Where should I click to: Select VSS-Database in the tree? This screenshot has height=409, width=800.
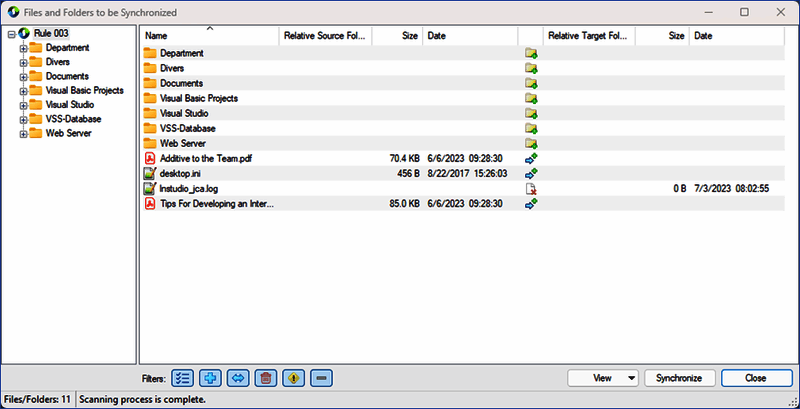tap(73, 119)
